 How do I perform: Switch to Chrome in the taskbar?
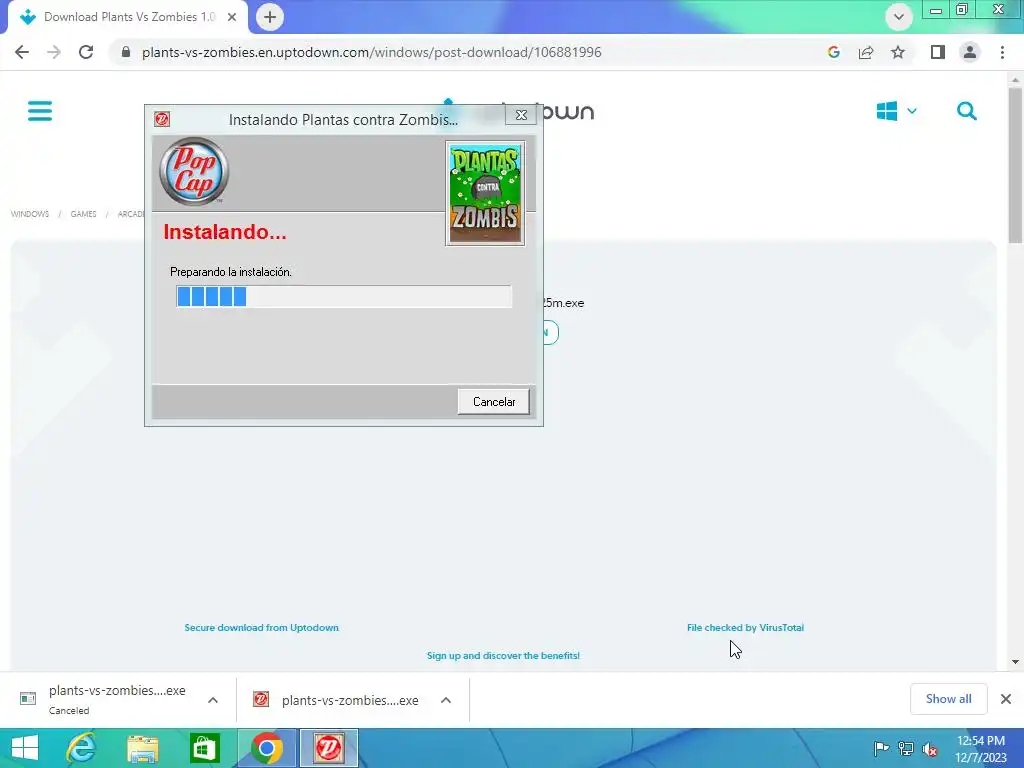pos(266,748)
